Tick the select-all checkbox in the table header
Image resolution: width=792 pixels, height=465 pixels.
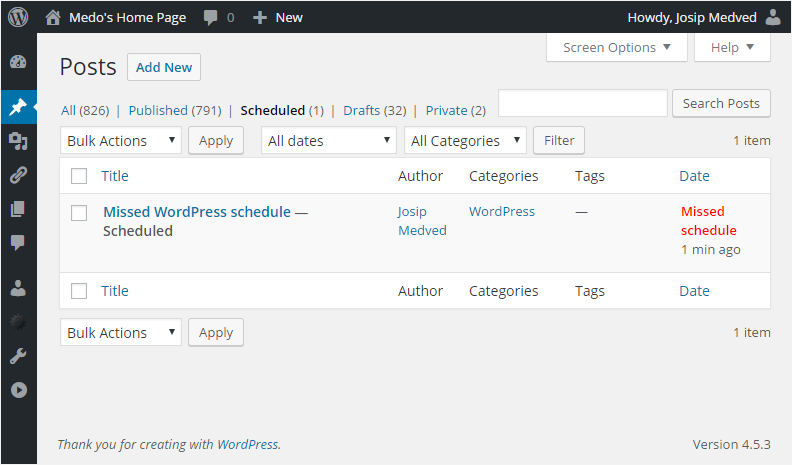point(79,176)
